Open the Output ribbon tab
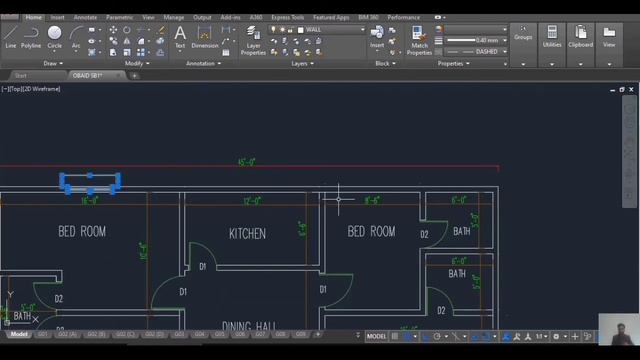 202,18
